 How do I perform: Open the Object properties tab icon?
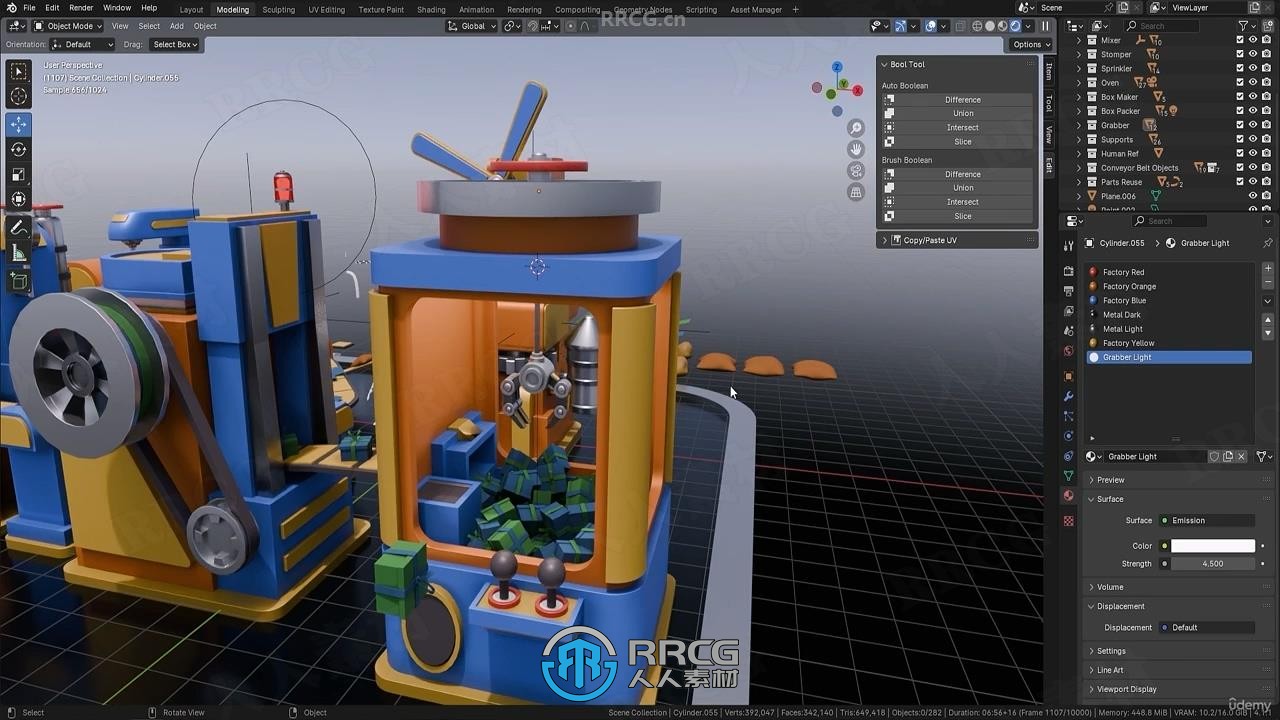(1068, 376)
